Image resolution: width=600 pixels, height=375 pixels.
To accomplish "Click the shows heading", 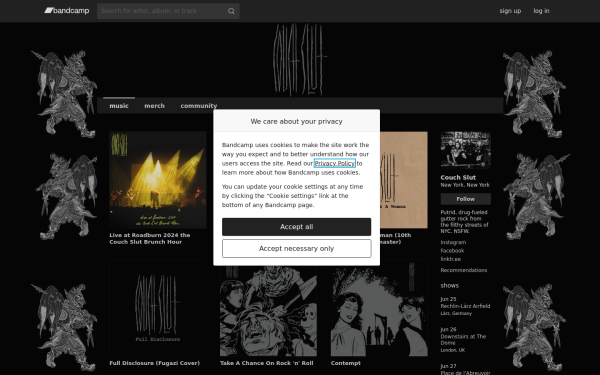I will (x=450, y=285).
